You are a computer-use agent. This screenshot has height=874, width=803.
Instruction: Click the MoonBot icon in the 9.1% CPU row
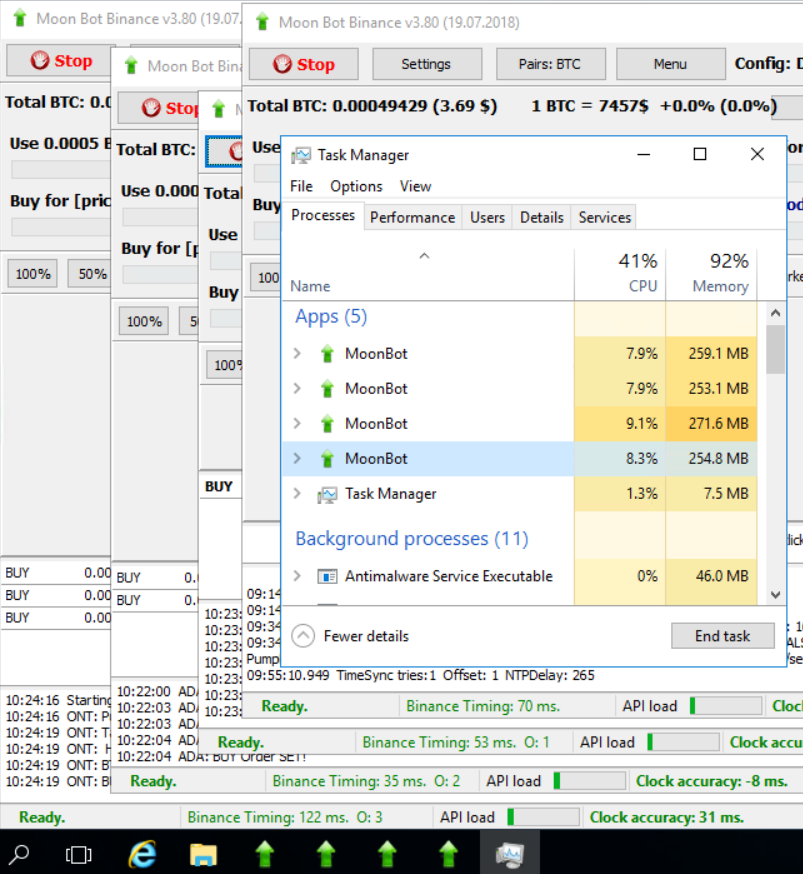(x=327, y=424)
